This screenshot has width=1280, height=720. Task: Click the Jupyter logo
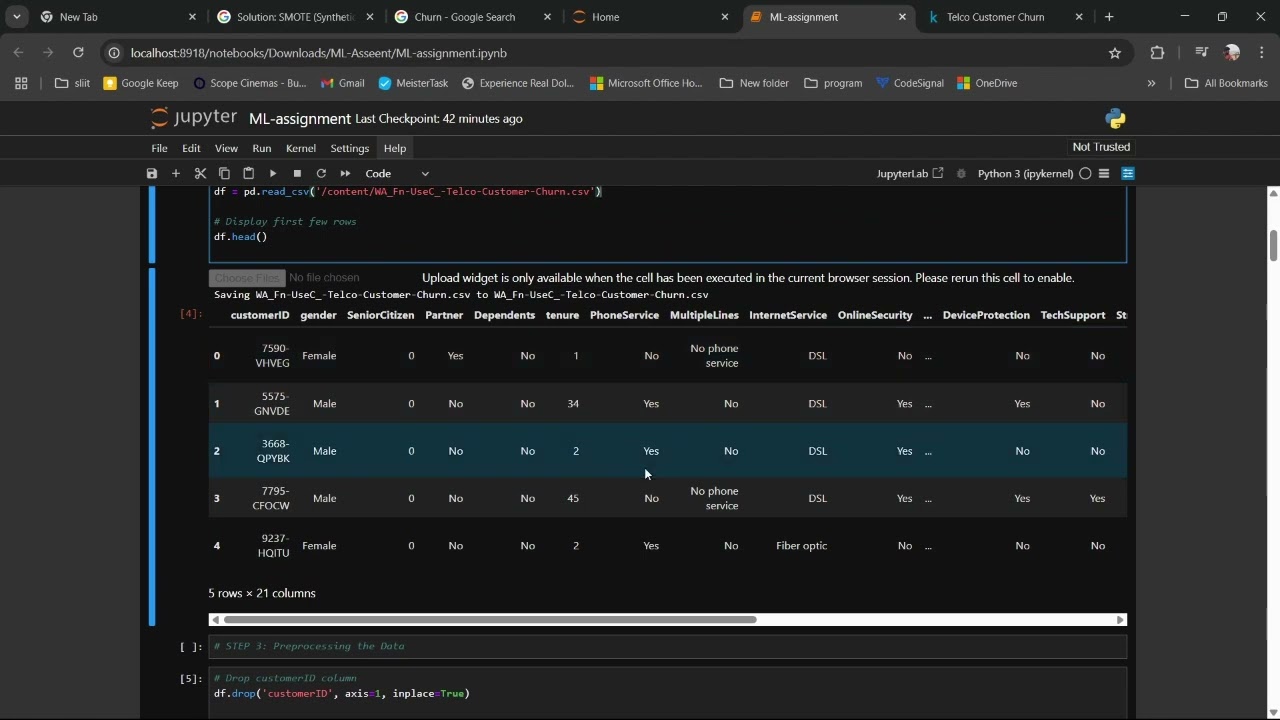pyautogui.click(x=193, y=118)
